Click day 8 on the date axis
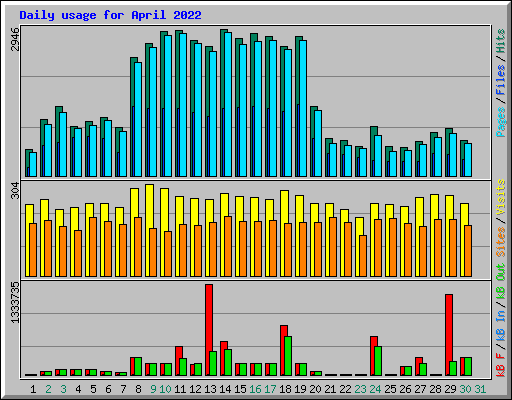Viewport: 512px width, 400px height. pyautogui.click(x=138, y=389)
